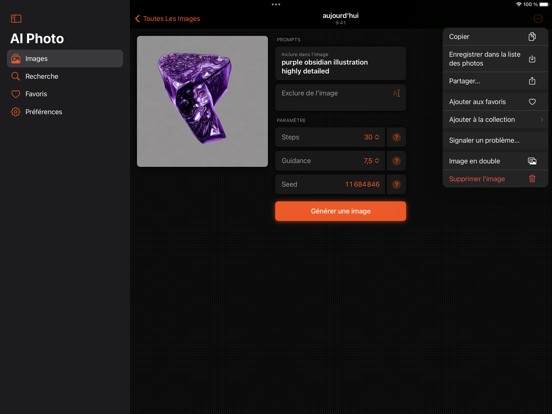Click the aujourd'hui title header
The width and height of the screenshot is (552, 414).
pos(340,15)
